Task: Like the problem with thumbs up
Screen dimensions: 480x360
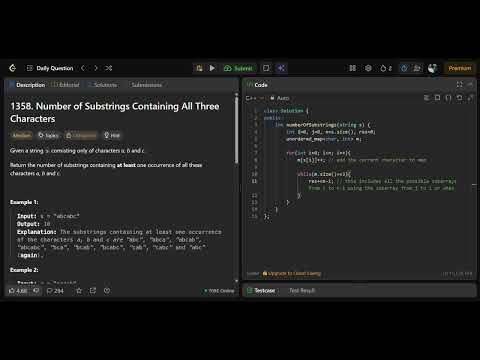Action: click(18, 291)
